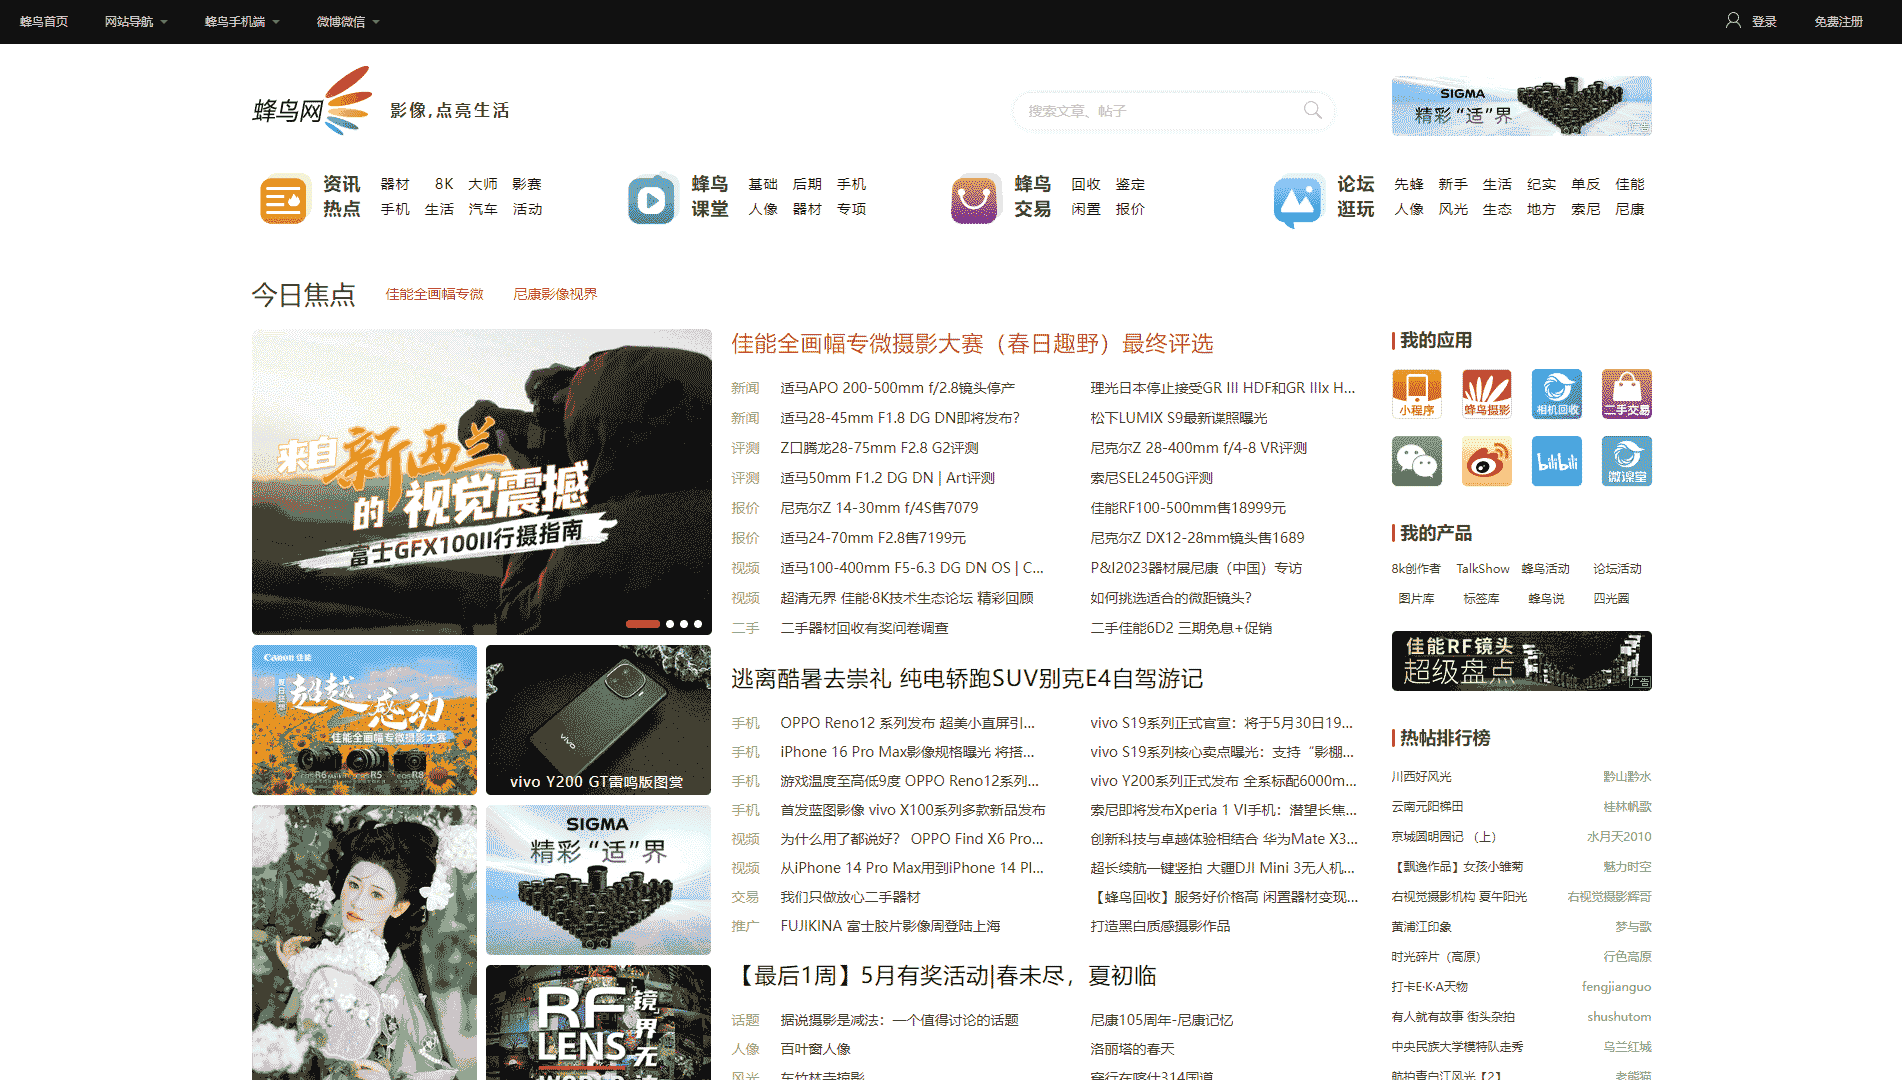Open hot post 川西好风光
The height and width of the screenshot is (1080, 1902).
[1421, 777]
